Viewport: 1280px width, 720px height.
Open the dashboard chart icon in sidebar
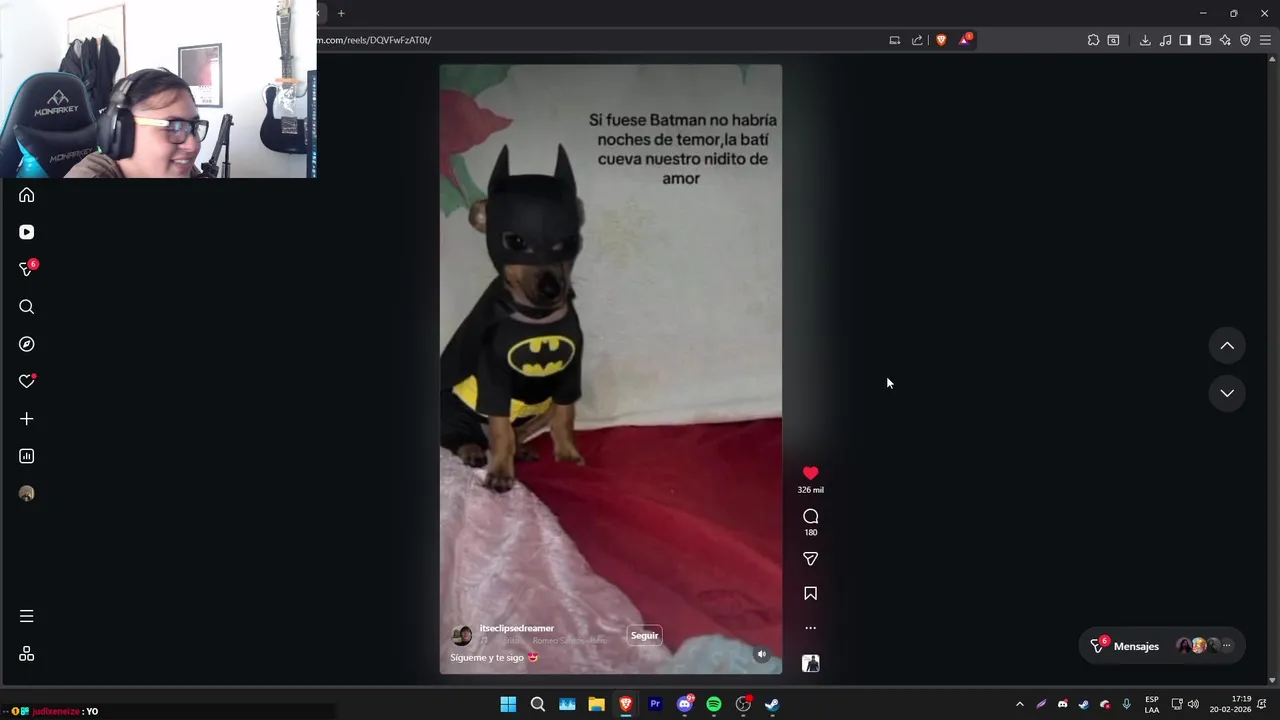[x=27, y=456]
